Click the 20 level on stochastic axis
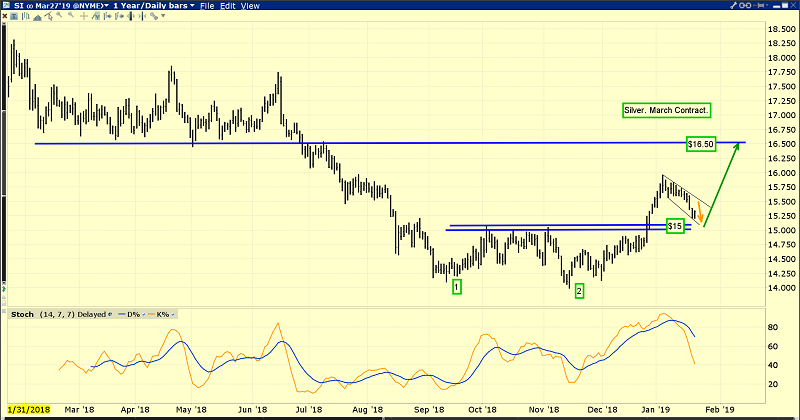Viewport: 800px width, 420px height. click(773, 384)
